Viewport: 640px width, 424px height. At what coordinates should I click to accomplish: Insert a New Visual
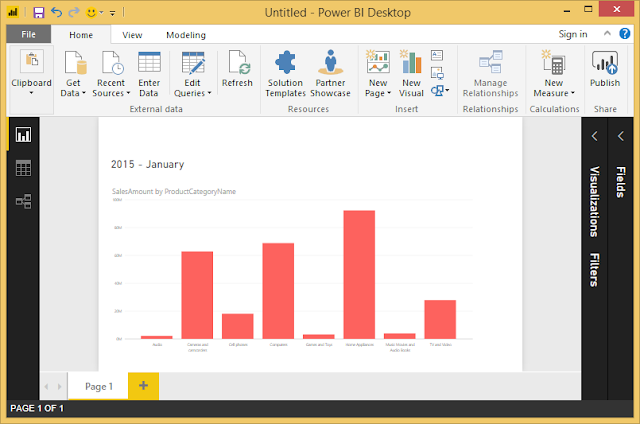coord(411,74)
